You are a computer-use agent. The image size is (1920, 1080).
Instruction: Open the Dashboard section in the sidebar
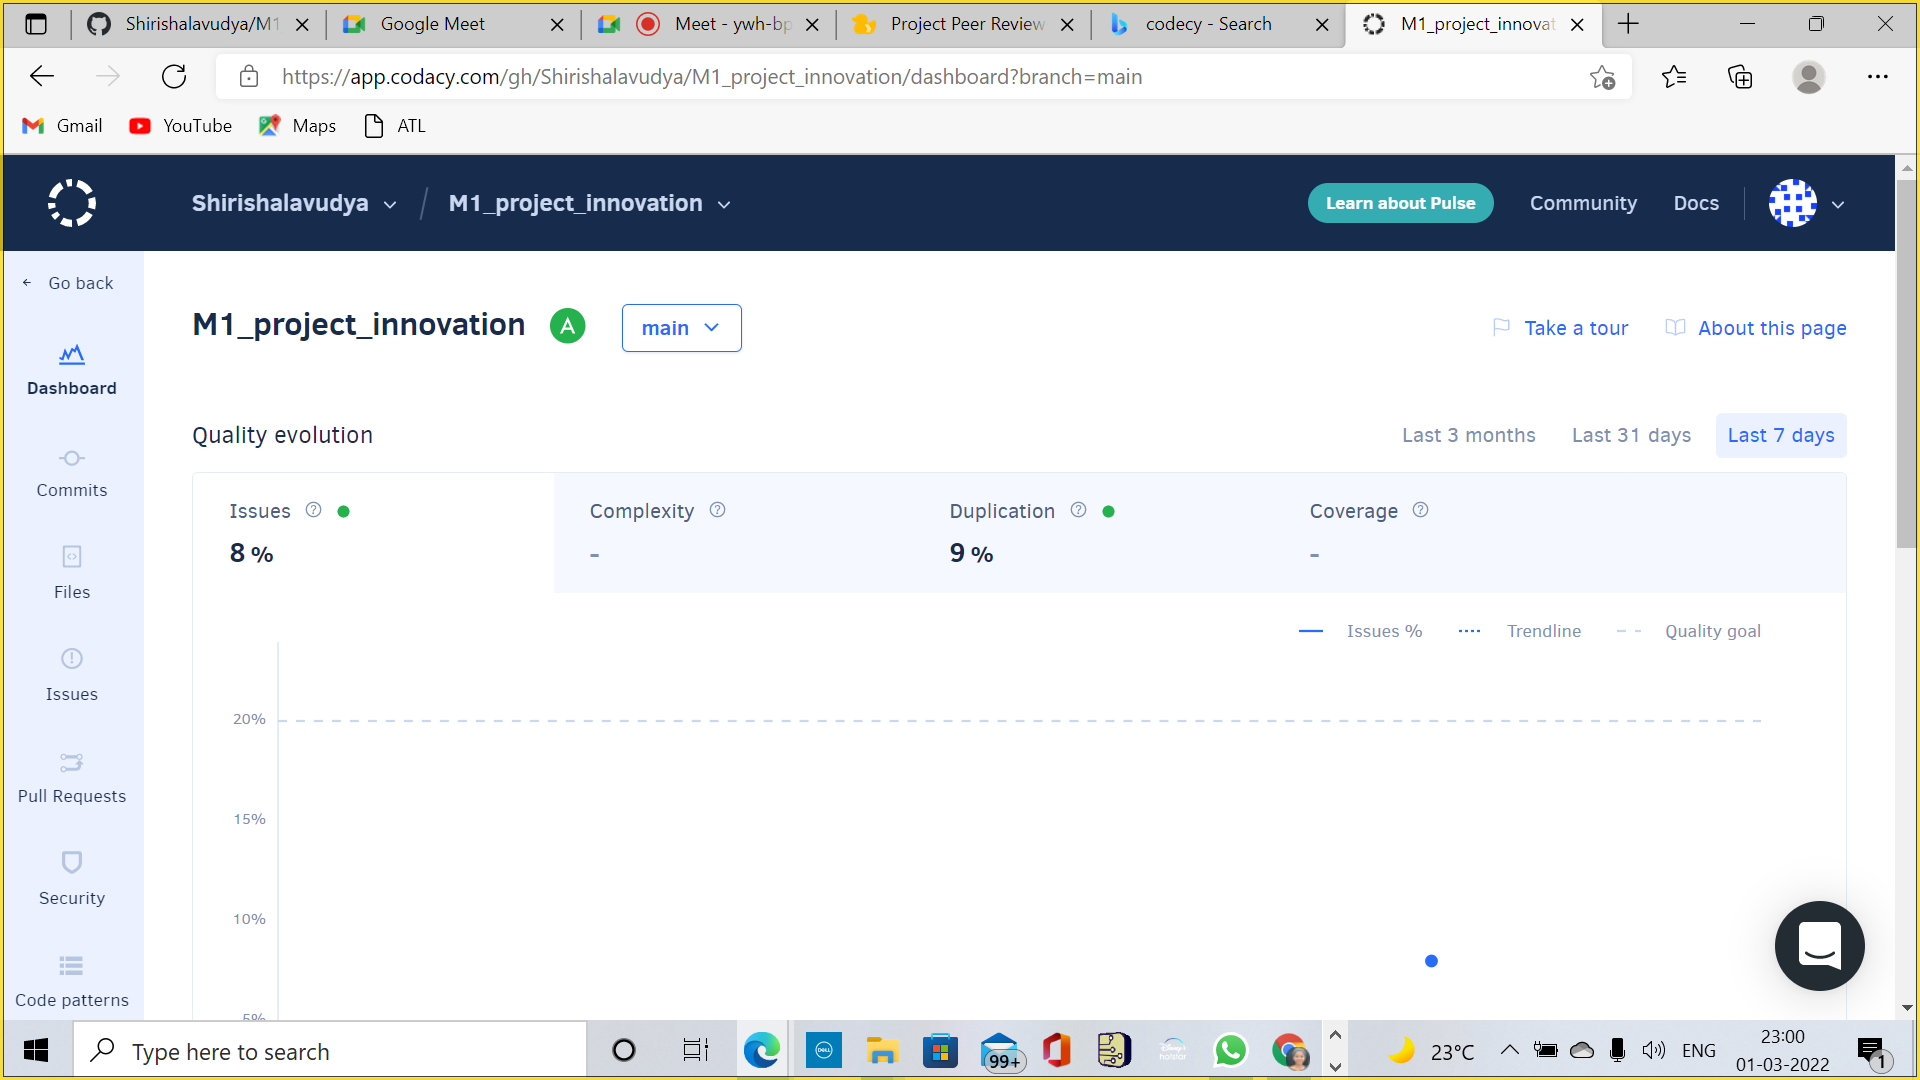(71, 370)
